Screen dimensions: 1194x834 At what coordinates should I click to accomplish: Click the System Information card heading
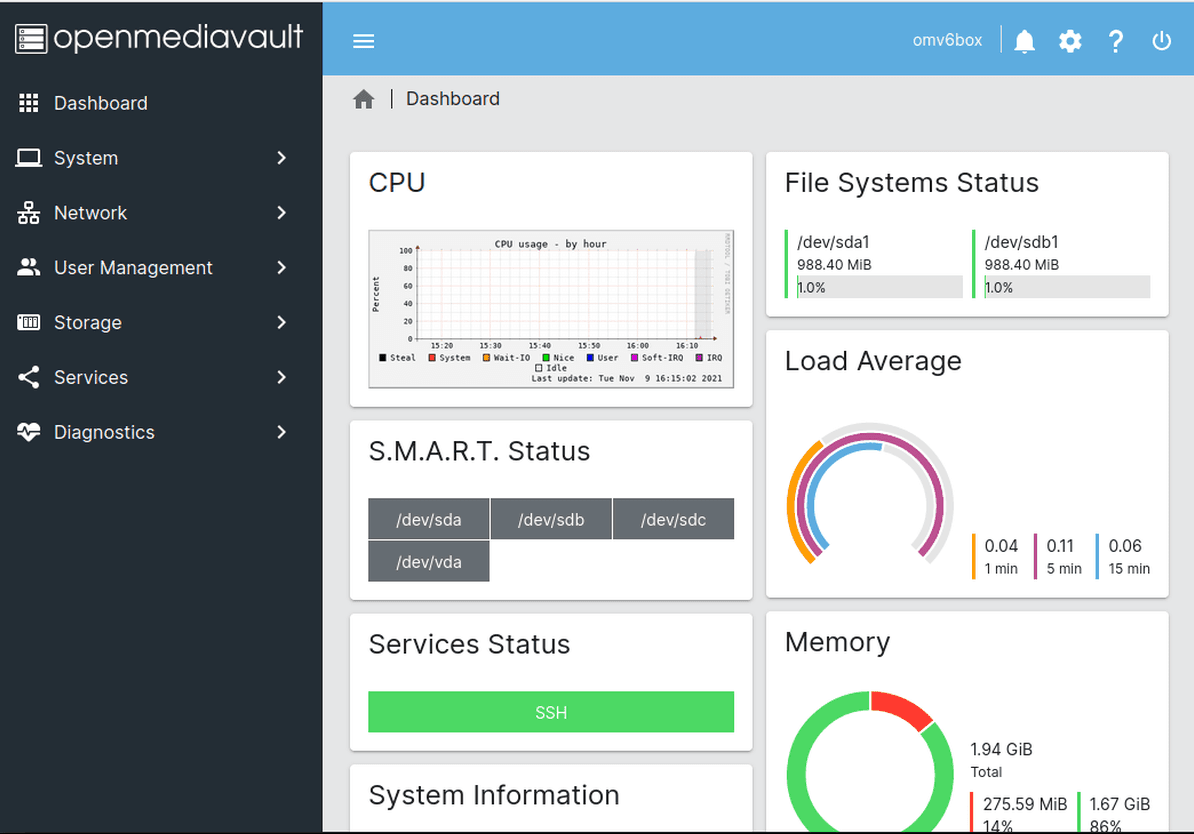click(494, 795)
